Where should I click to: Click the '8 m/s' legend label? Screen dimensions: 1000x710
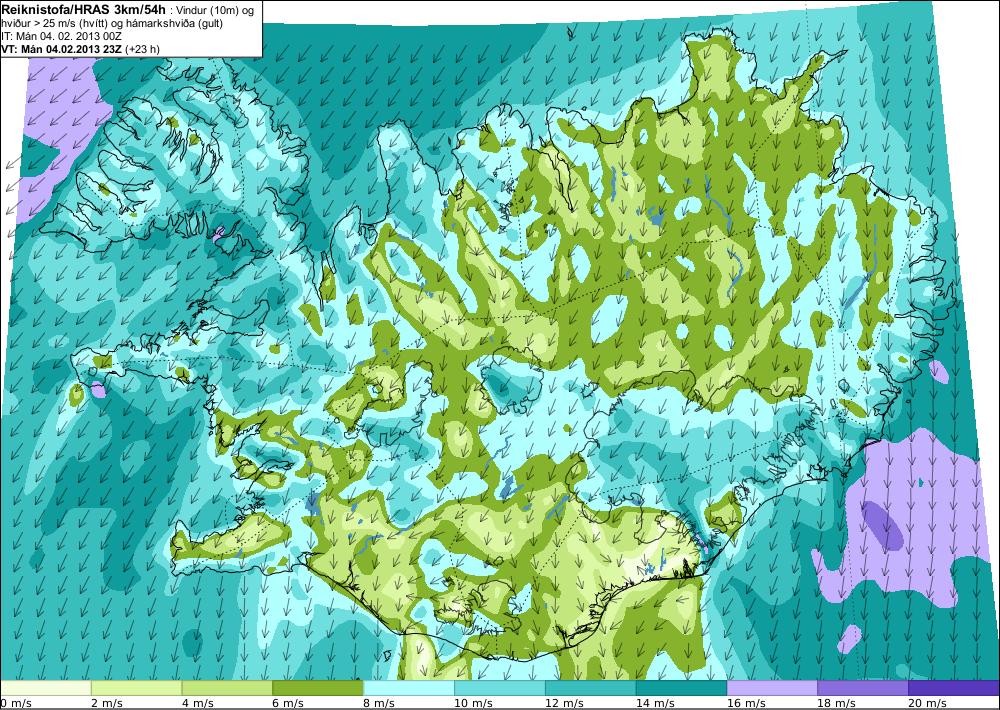click(x=379, y=703)
